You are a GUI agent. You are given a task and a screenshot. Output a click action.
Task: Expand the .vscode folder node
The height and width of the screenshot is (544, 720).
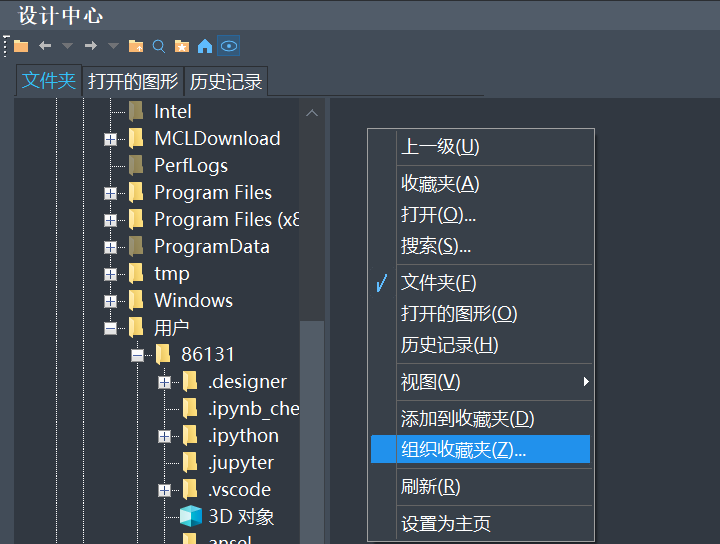pyautogui.click(x=164, y=490)
